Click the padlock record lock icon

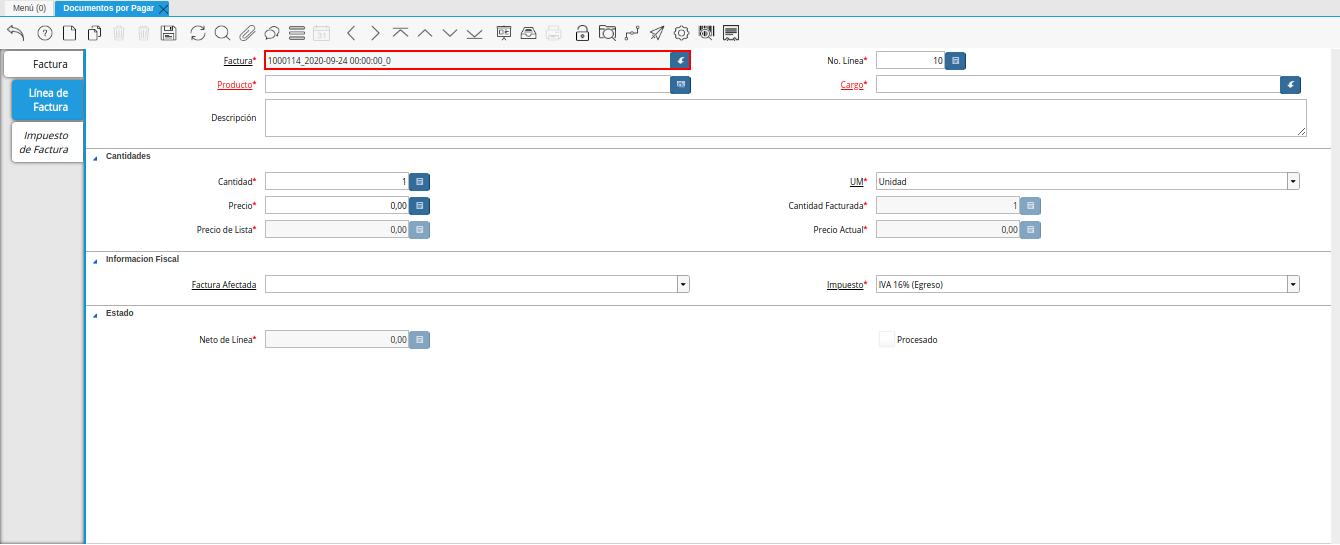[x=582, y=33]
